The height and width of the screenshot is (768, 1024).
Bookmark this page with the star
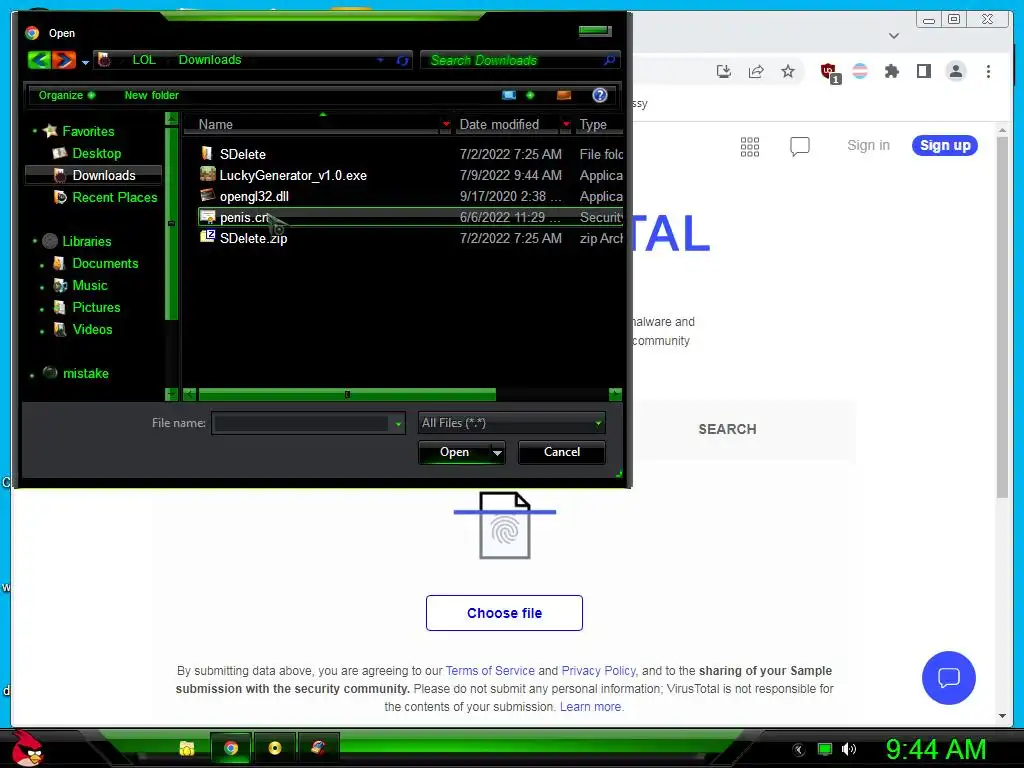click(788, 71)
